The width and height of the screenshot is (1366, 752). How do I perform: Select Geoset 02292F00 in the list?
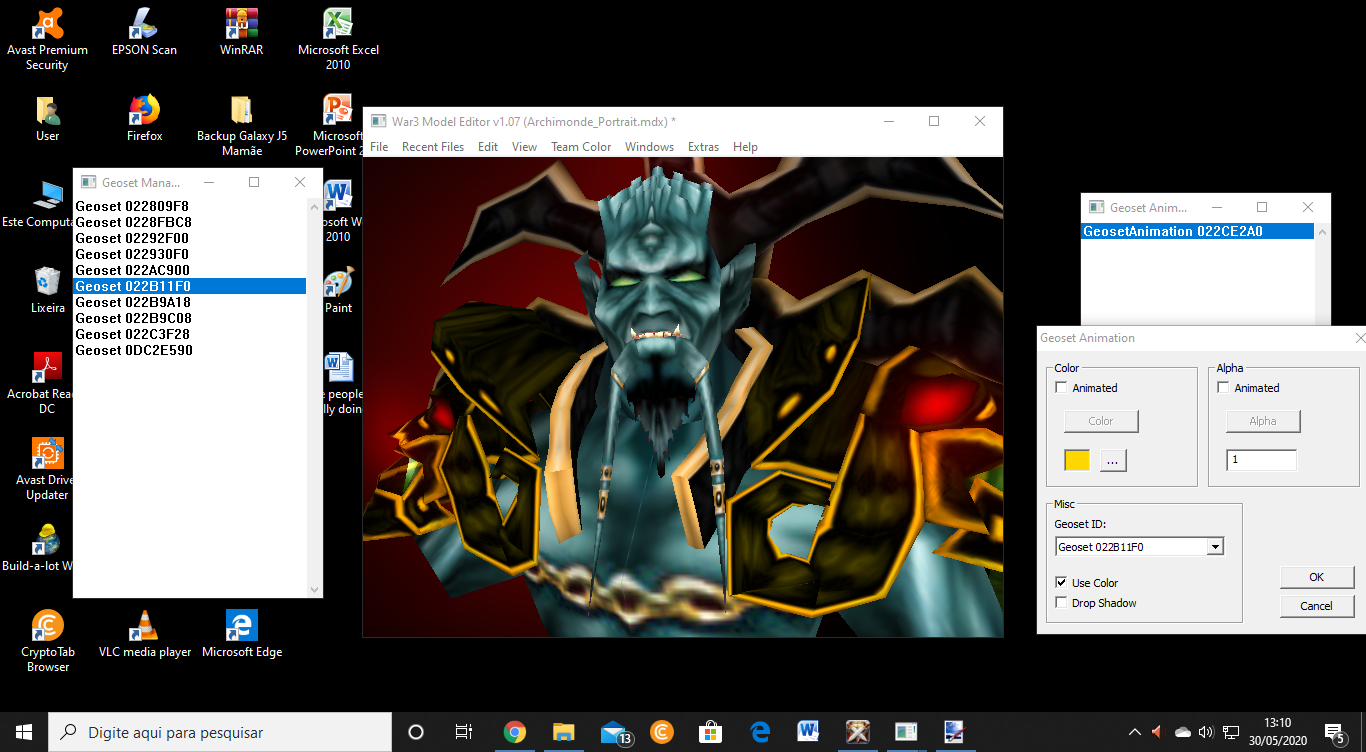190,238
